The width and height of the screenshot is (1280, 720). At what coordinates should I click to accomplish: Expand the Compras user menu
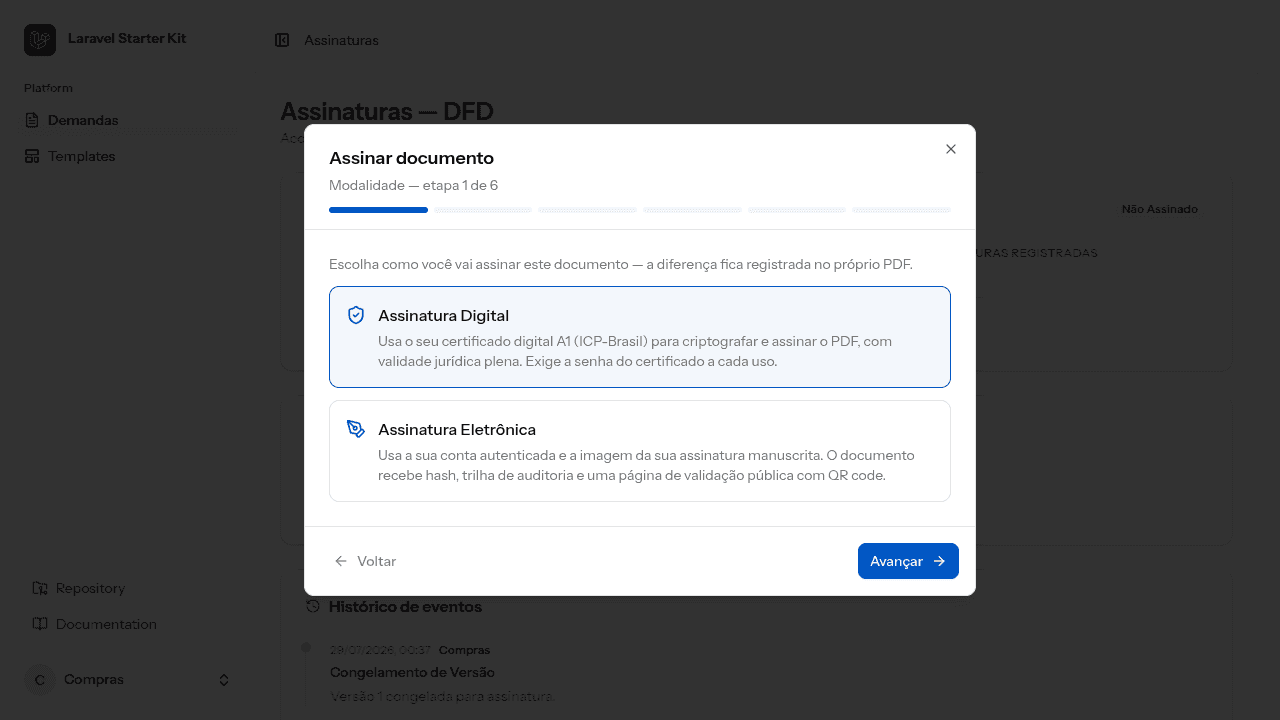[x=128, y=679]
